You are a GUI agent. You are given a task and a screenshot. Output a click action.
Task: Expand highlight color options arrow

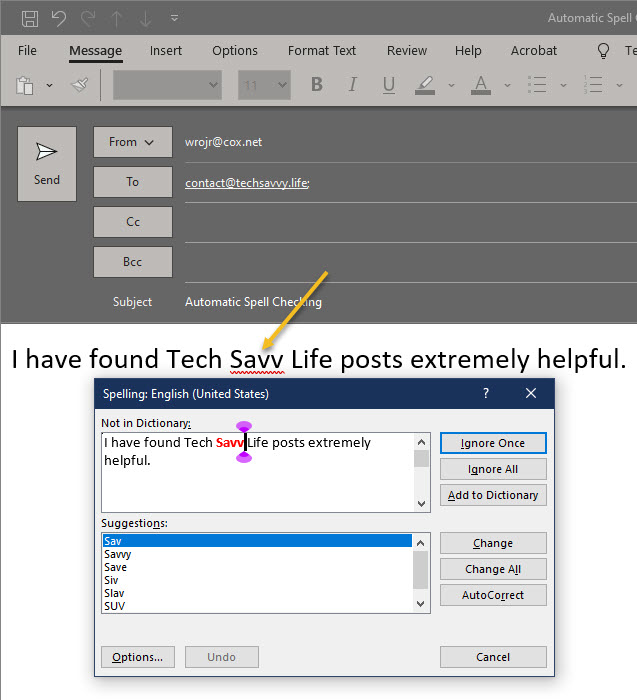(x=451, y=85)
